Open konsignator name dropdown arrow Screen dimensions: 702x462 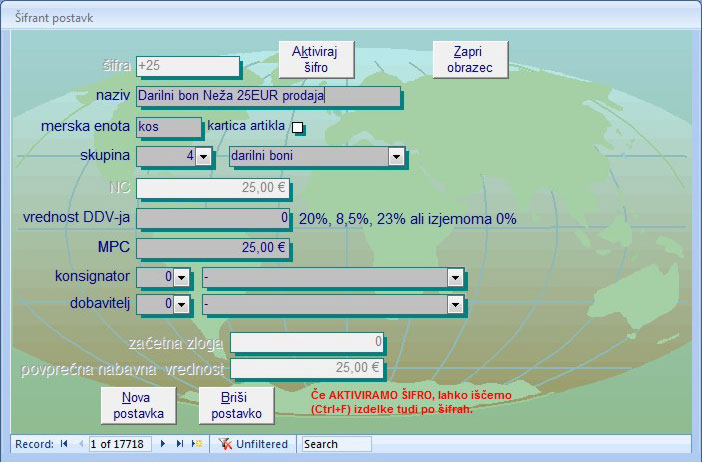coord(456,276)
